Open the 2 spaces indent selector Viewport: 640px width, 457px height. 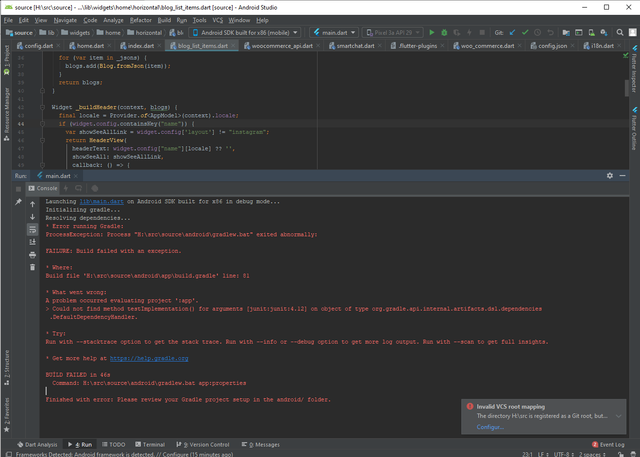point(592,454)
